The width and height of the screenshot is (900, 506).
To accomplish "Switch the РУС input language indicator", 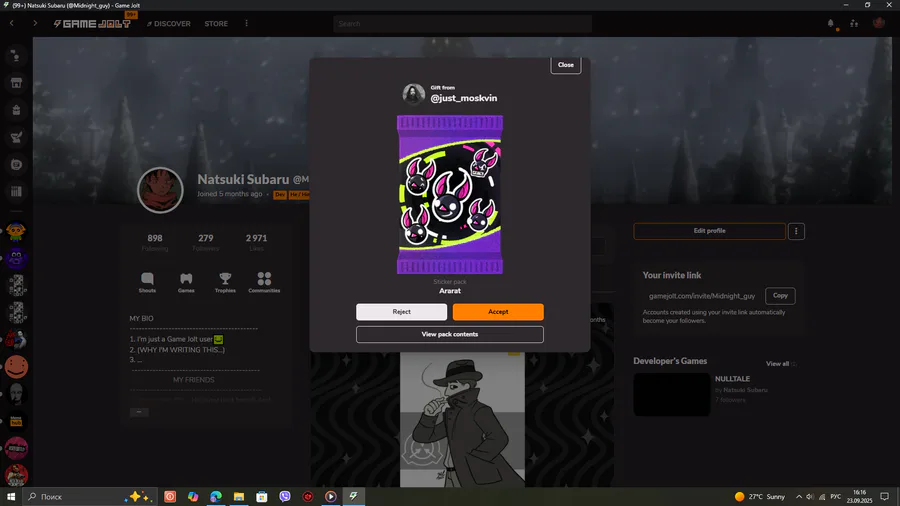I will pyautogui.click(x=836, y=496).
